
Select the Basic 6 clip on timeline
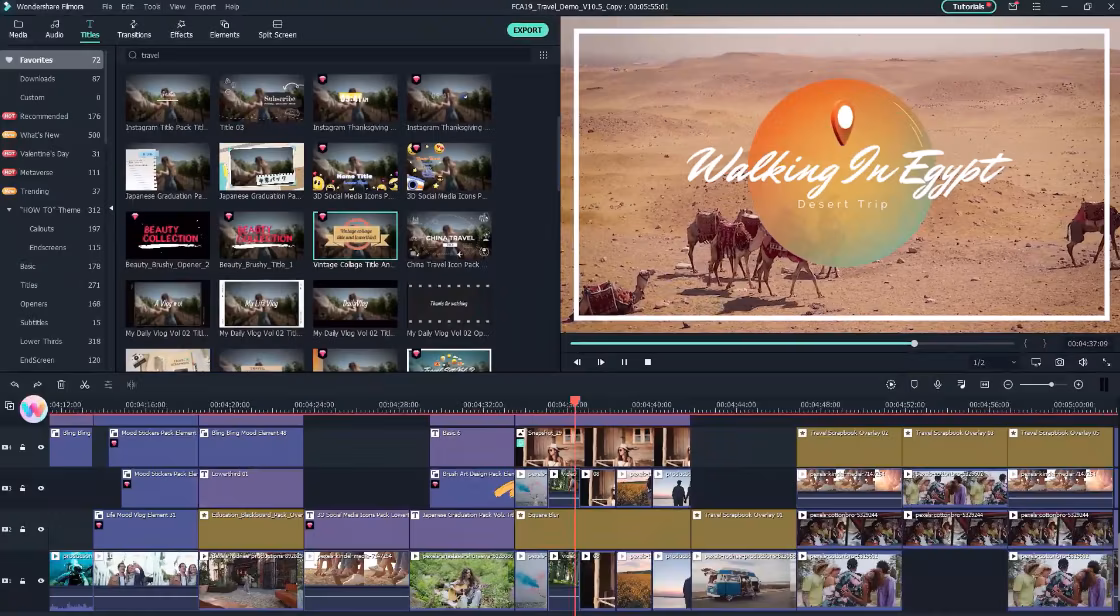[471, 447]
